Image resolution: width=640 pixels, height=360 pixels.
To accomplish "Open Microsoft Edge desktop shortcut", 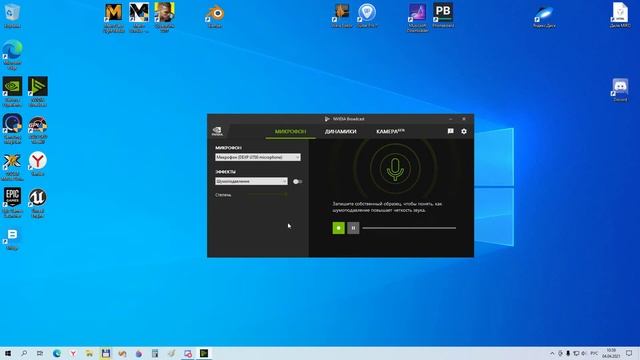I will [12, 55].
